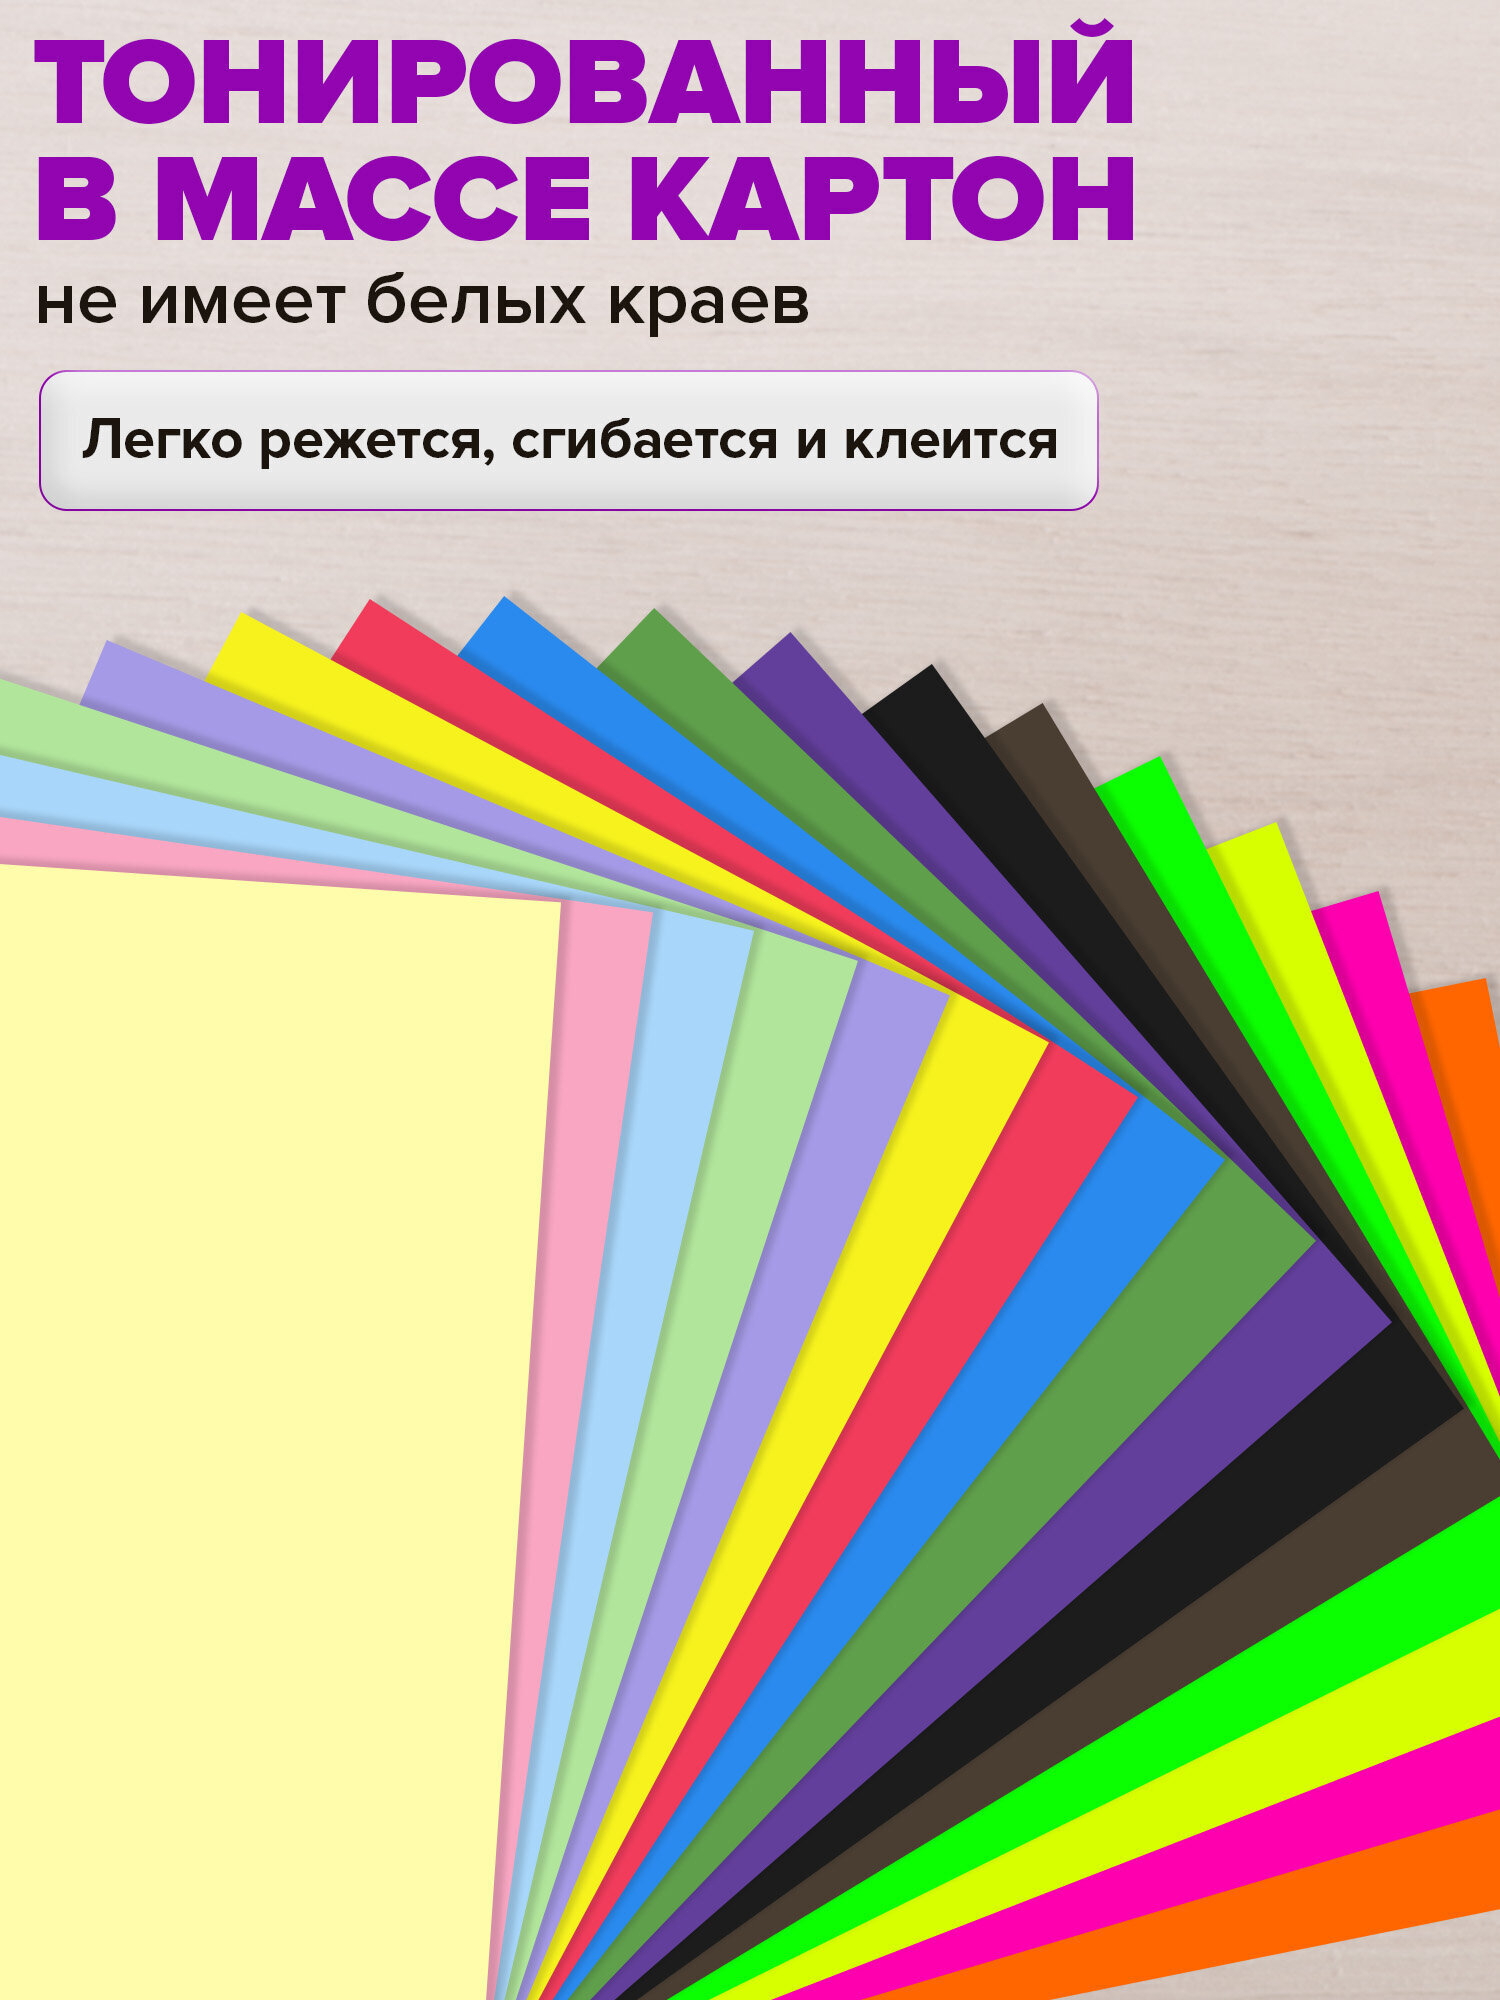Click the label "Легко режется, сгибается и клеится"
Image resolution: width=1500 pixels, height=2000 pixels.
click(x=569, y=441)
